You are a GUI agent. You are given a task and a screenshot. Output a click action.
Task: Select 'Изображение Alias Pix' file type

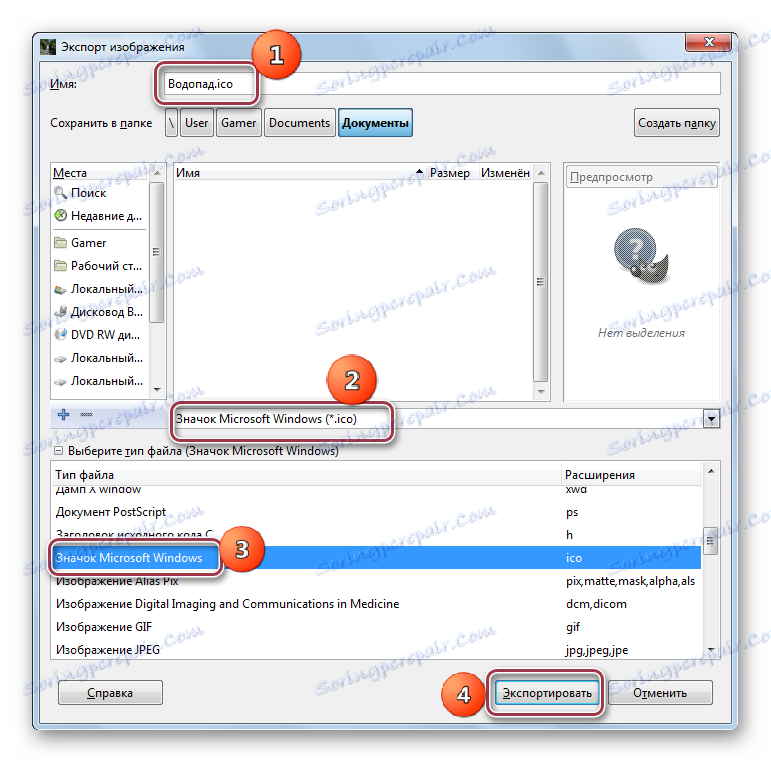(376, 581)
